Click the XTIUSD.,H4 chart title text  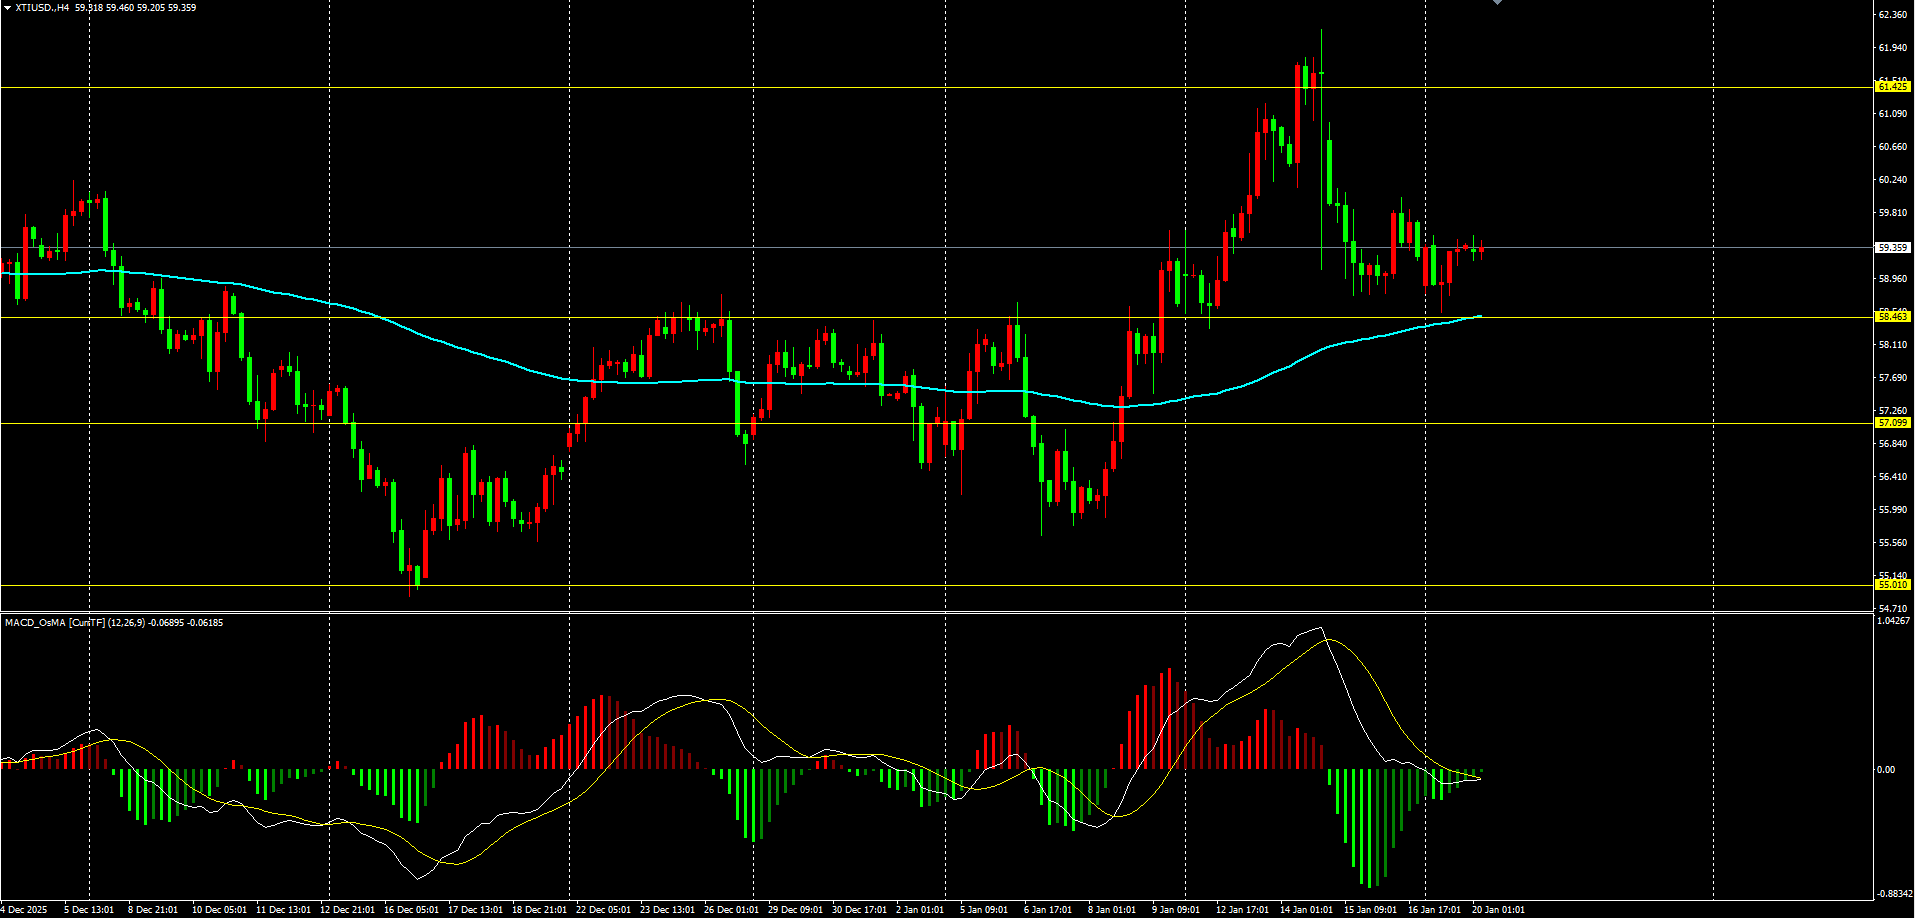(42, 8)
